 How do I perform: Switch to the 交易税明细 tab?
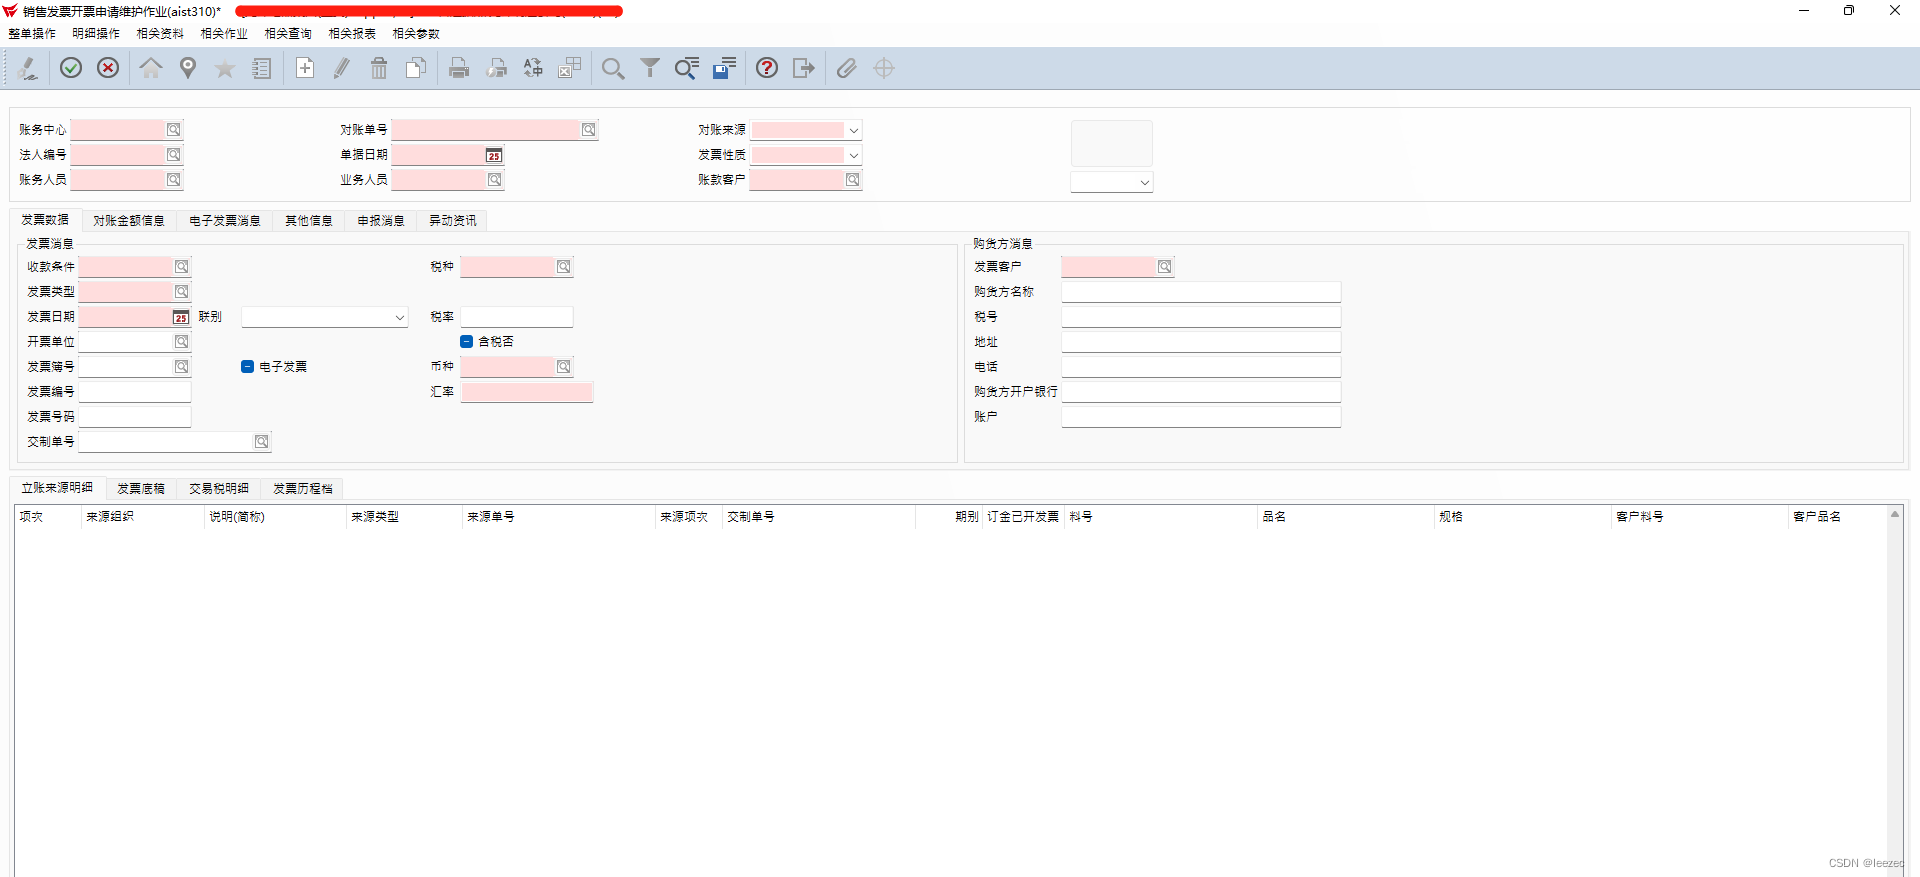(219, 489)
